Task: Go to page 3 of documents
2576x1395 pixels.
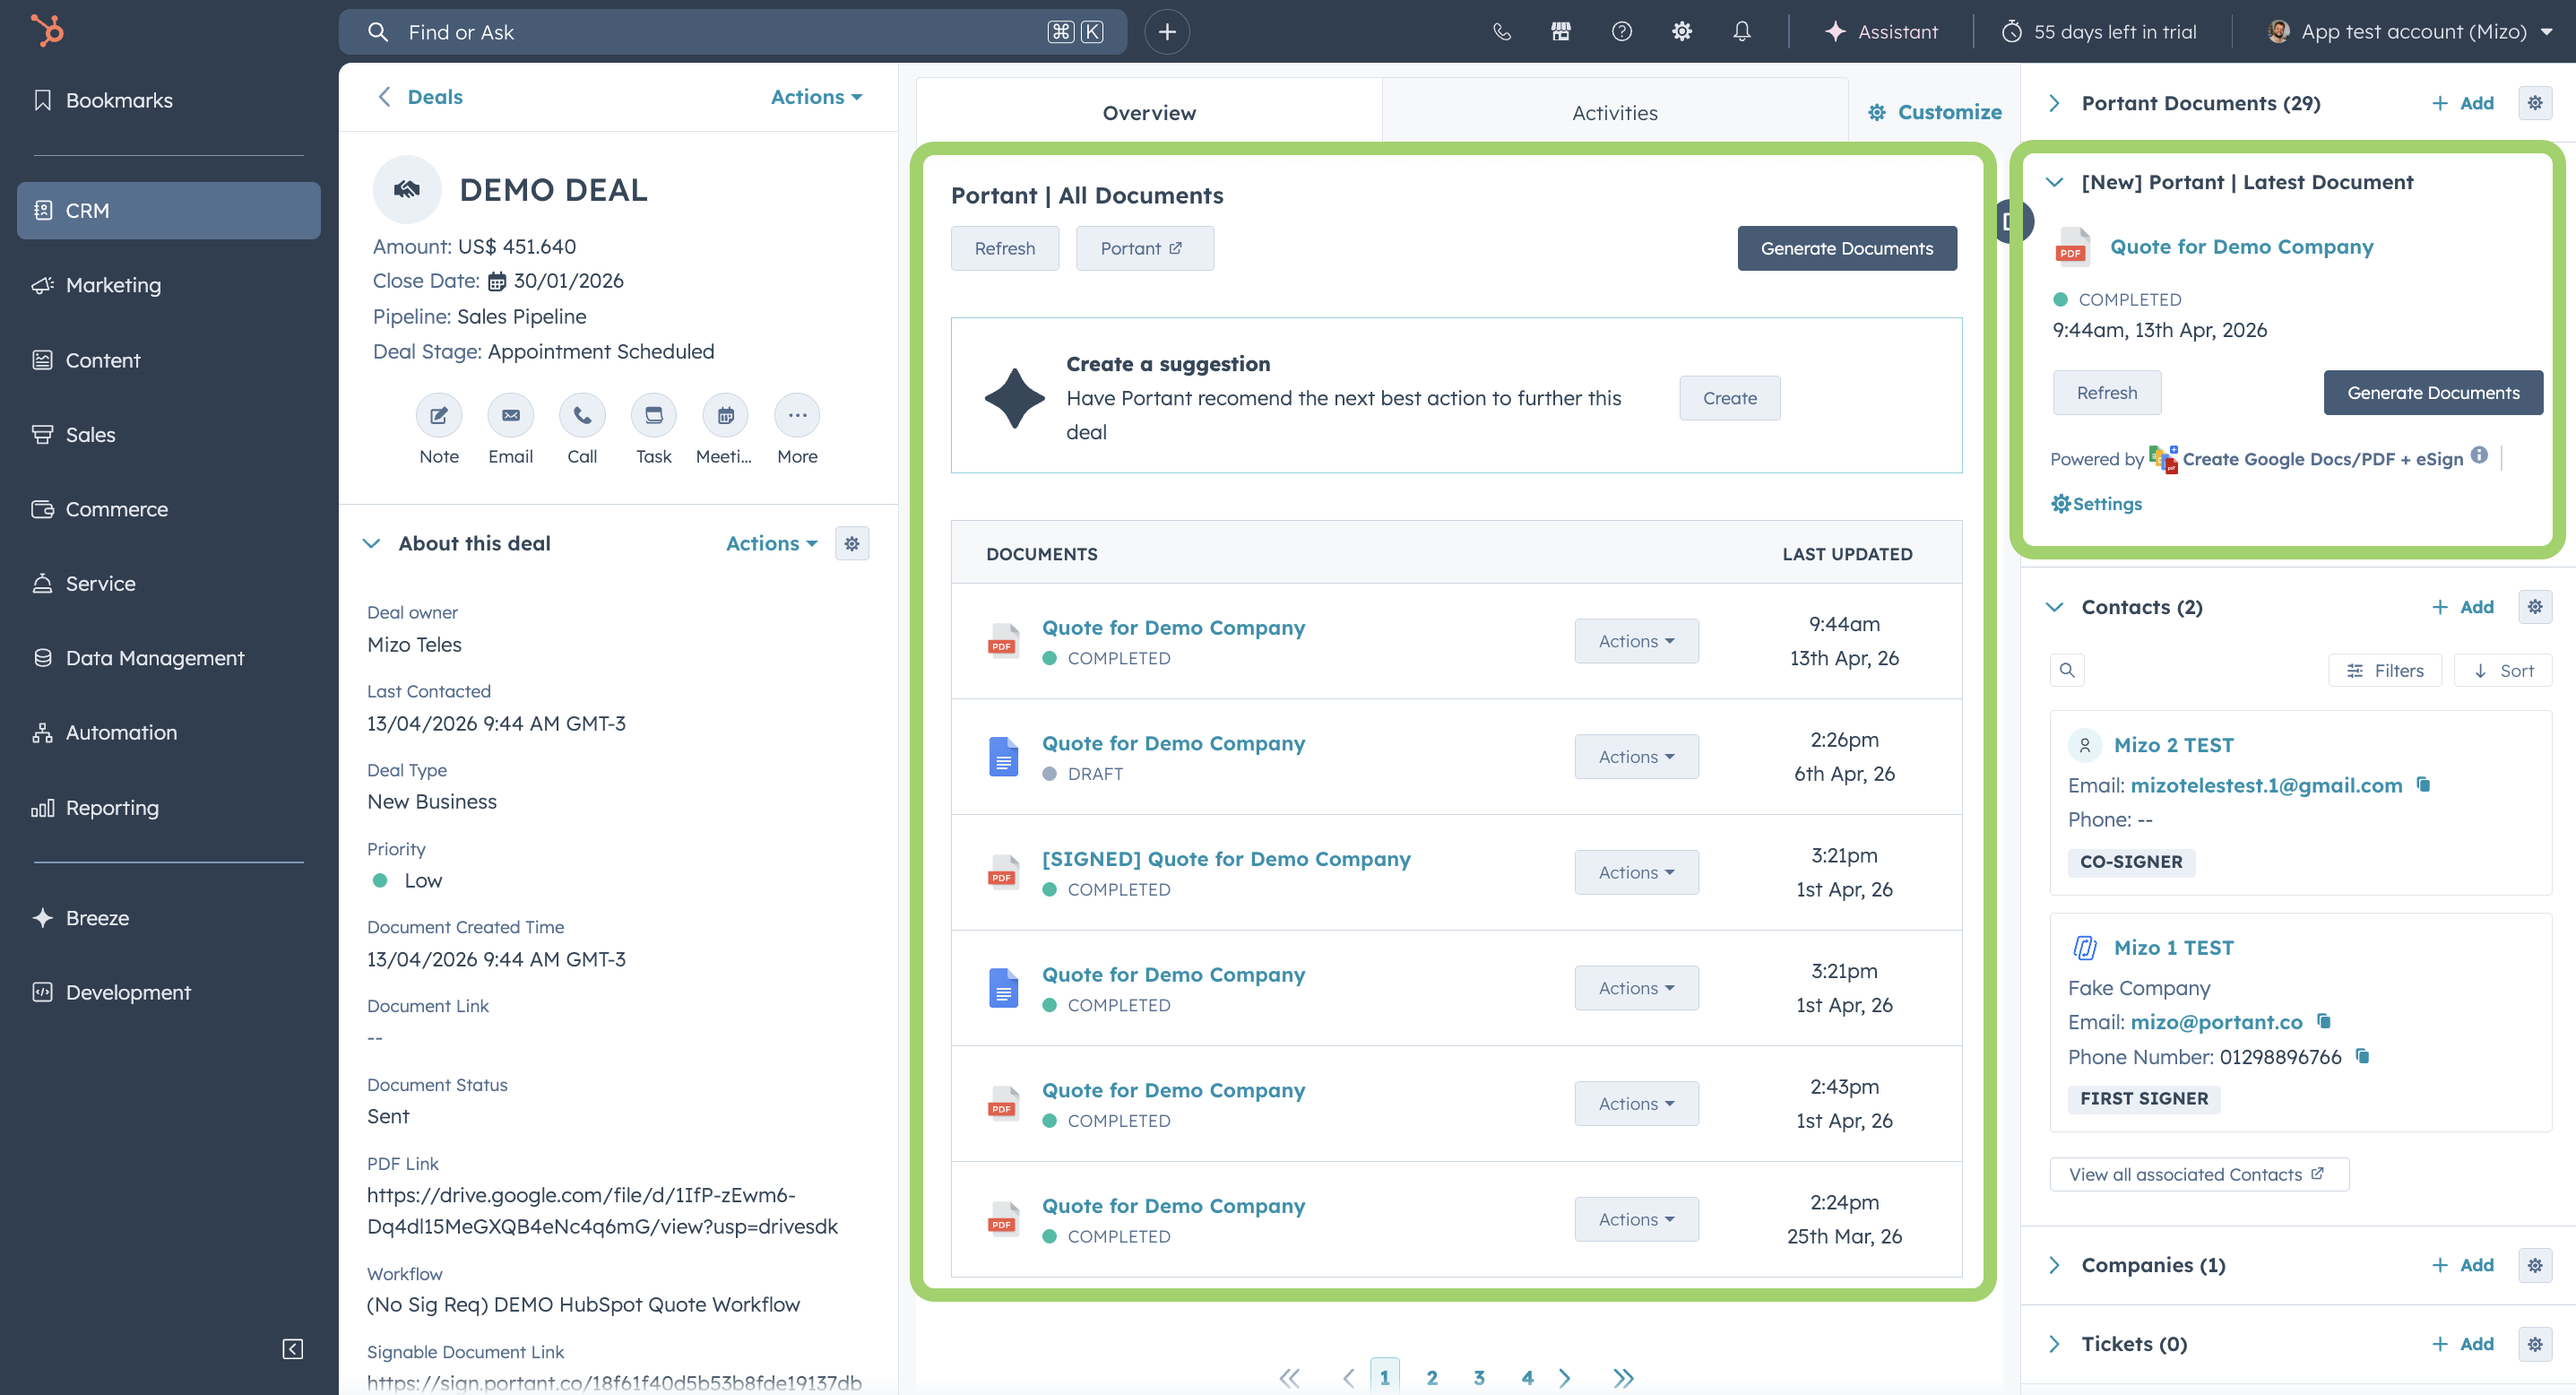Action: coord(1479,1377)
